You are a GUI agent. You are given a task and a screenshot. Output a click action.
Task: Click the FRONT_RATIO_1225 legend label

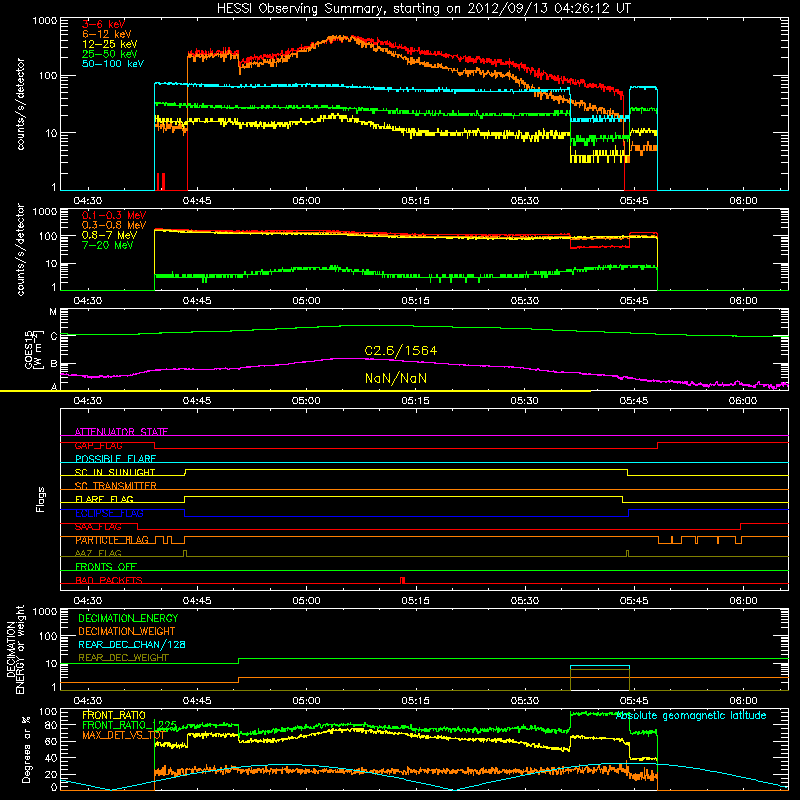click(130, 725)
